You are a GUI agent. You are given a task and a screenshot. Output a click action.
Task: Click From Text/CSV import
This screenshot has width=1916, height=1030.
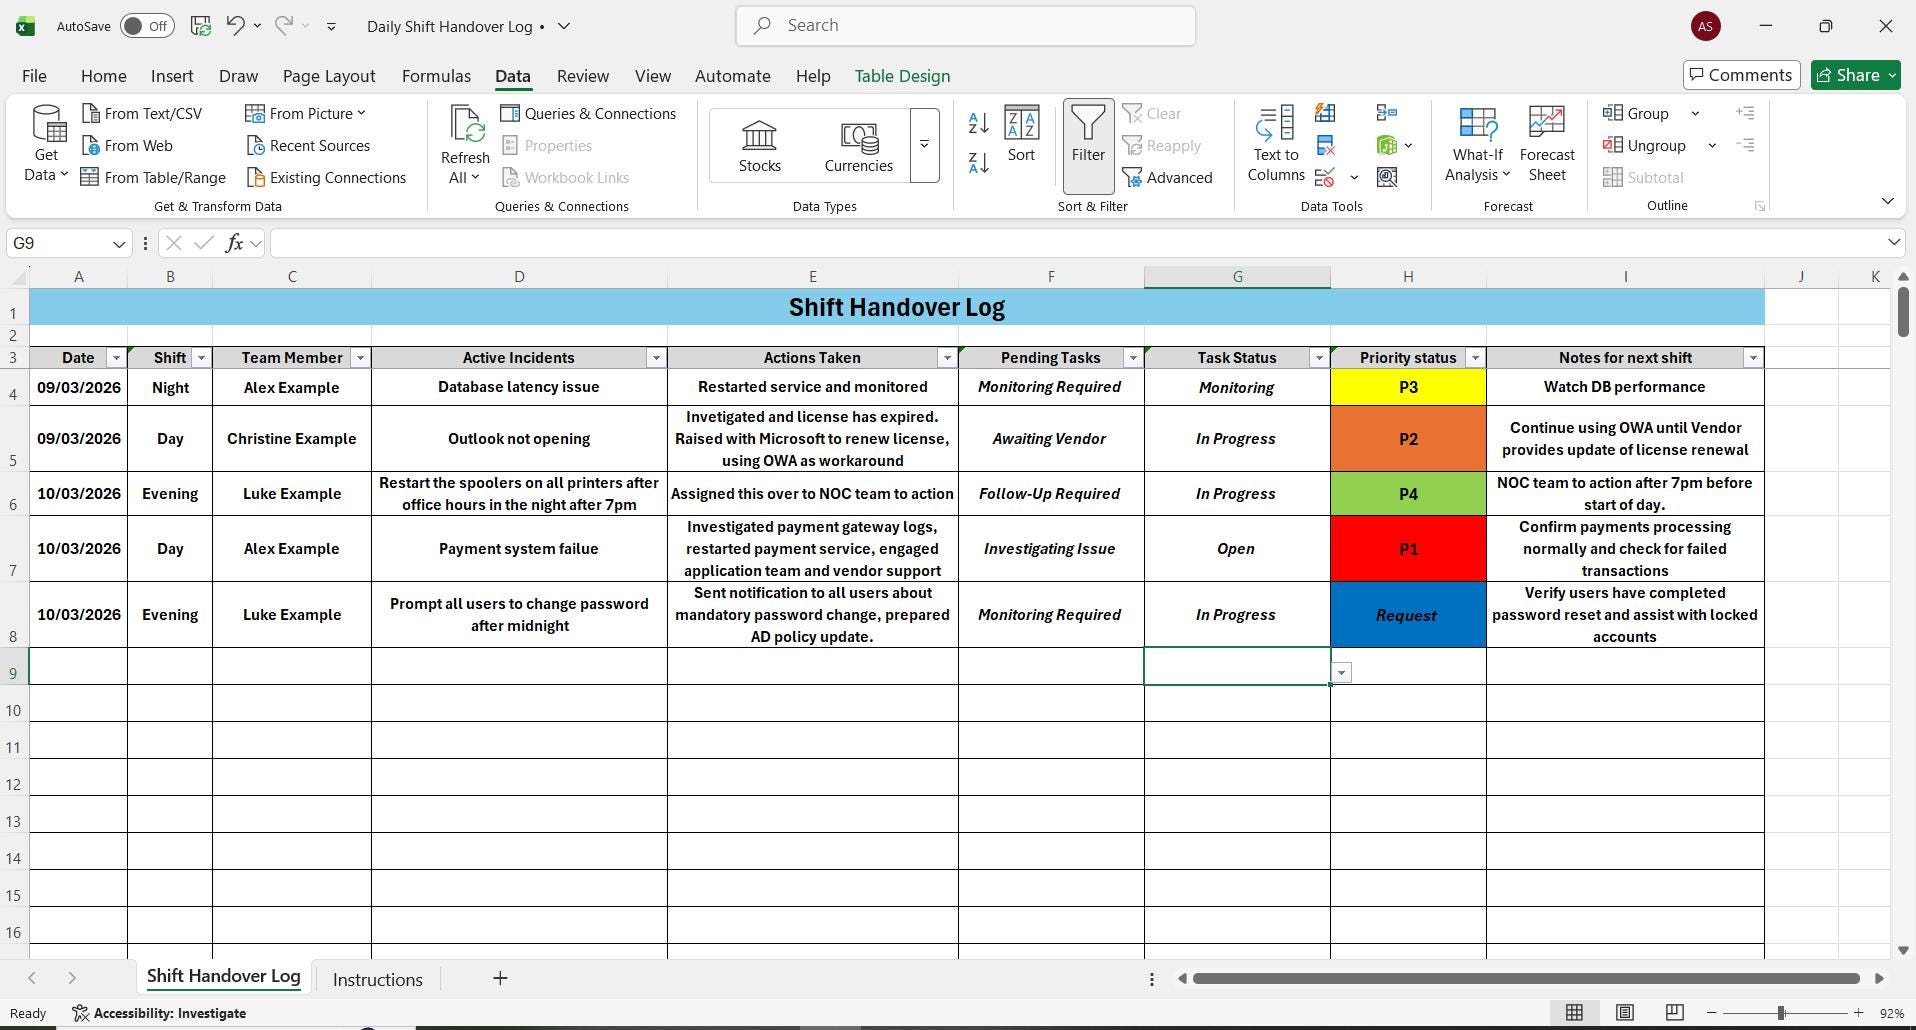[x=142, y=114]
